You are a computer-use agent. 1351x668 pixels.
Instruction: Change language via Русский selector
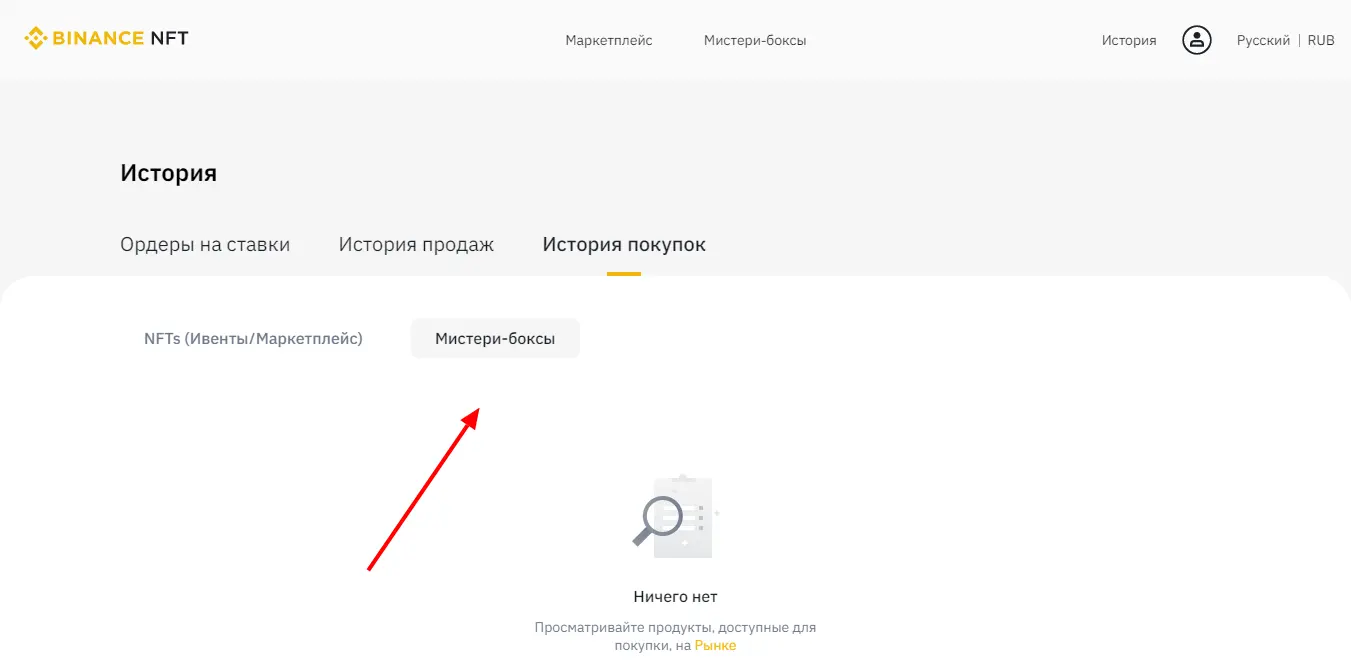pyautogui.click(x=1263, y=41)
